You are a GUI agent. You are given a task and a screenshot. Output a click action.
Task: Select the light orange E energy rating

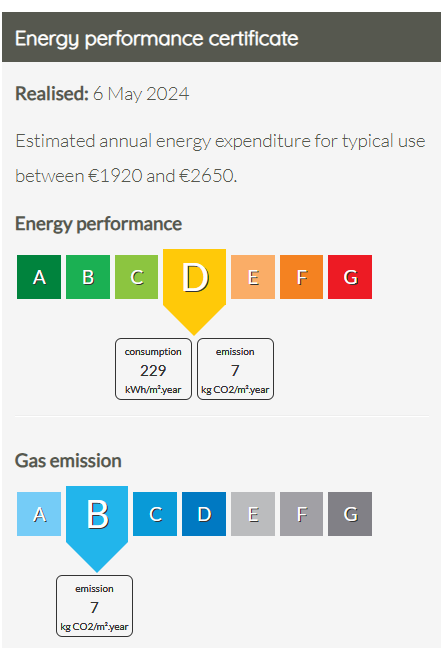pyautogui.click(x=253, y=277)
